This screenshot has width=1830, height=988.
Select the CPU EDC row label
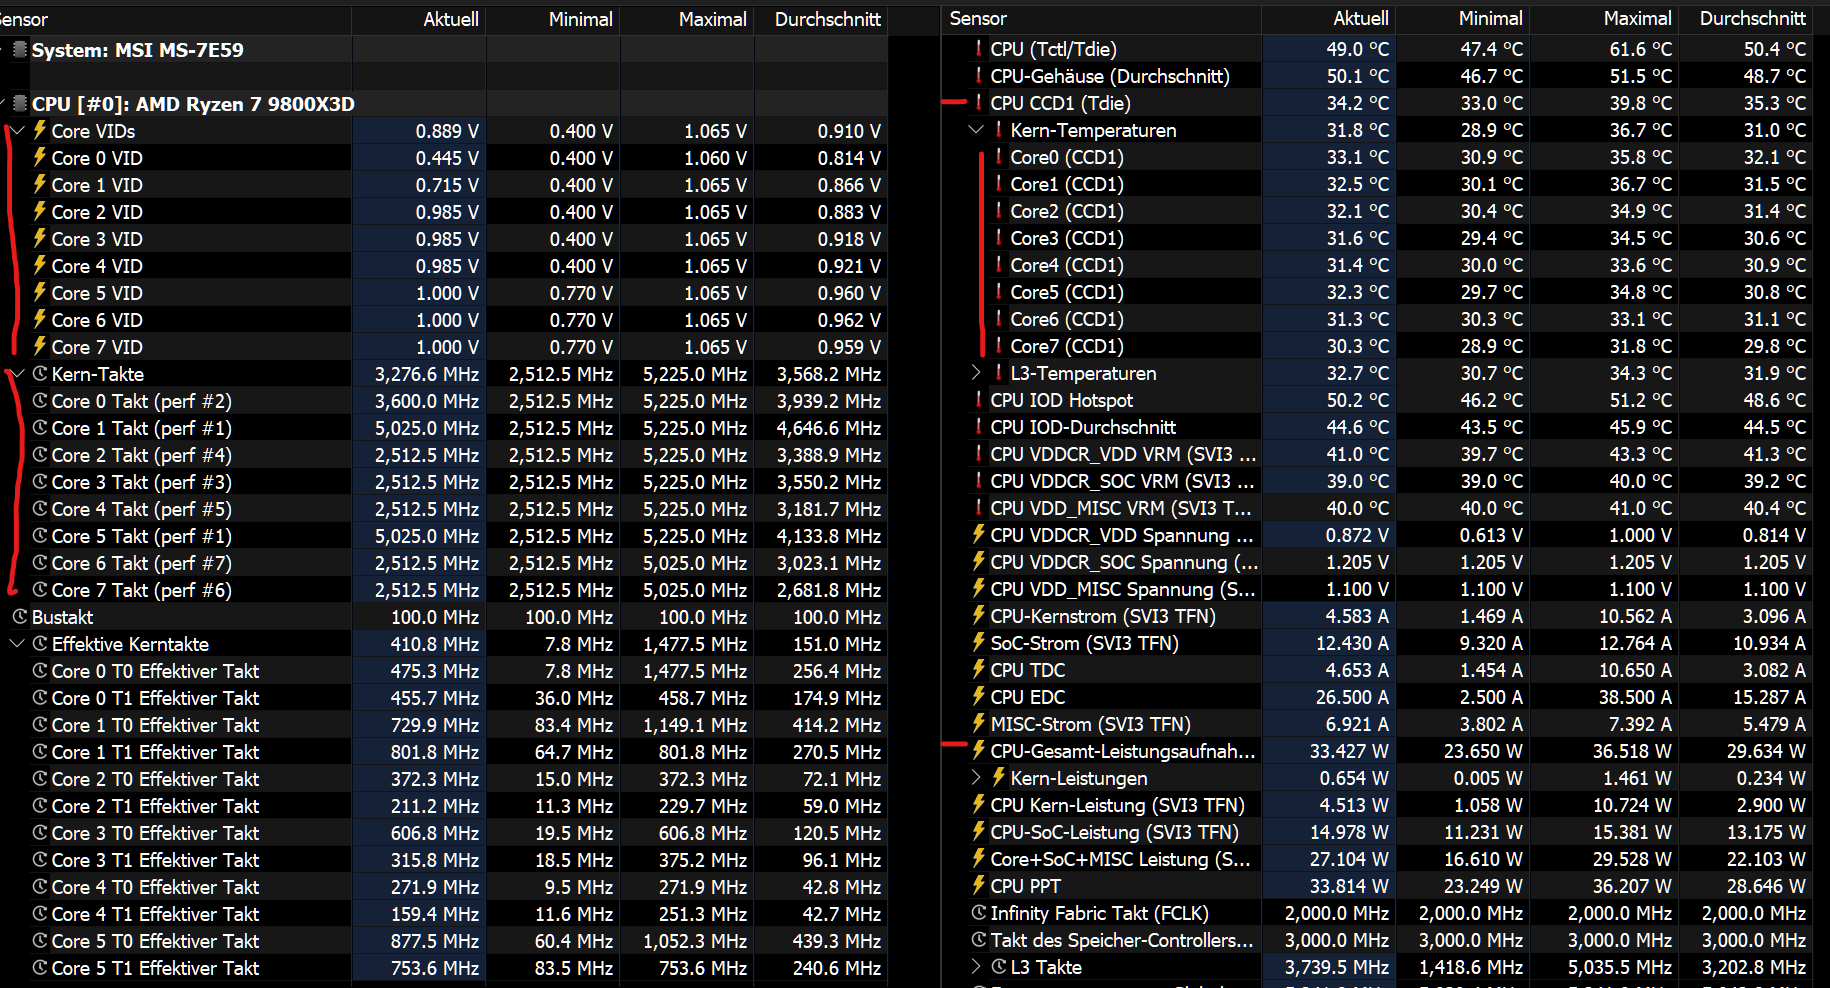1028,697
